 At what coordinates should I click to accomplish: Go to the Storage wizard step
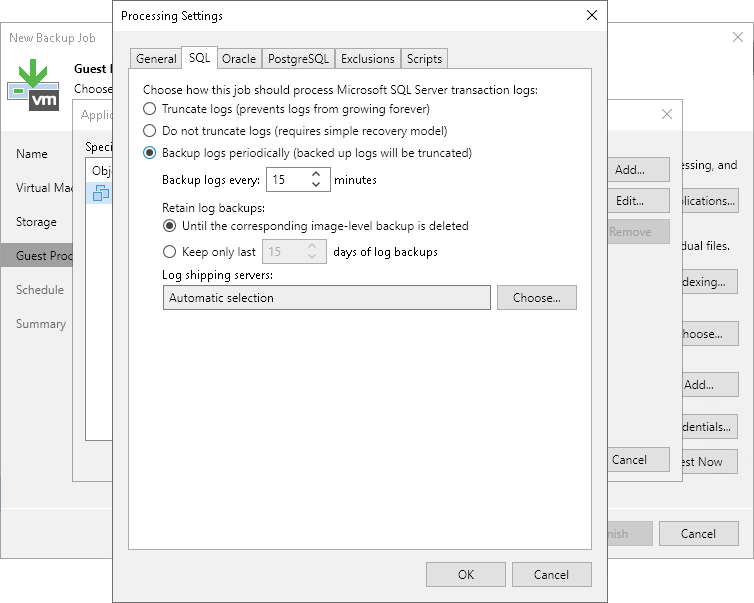point(36,222)
